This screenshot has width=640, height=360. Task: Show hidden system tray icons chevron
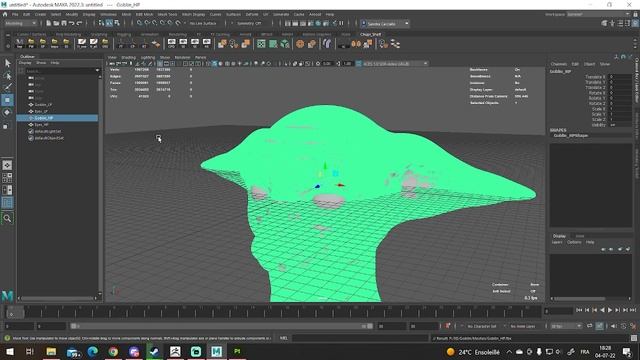509,352
